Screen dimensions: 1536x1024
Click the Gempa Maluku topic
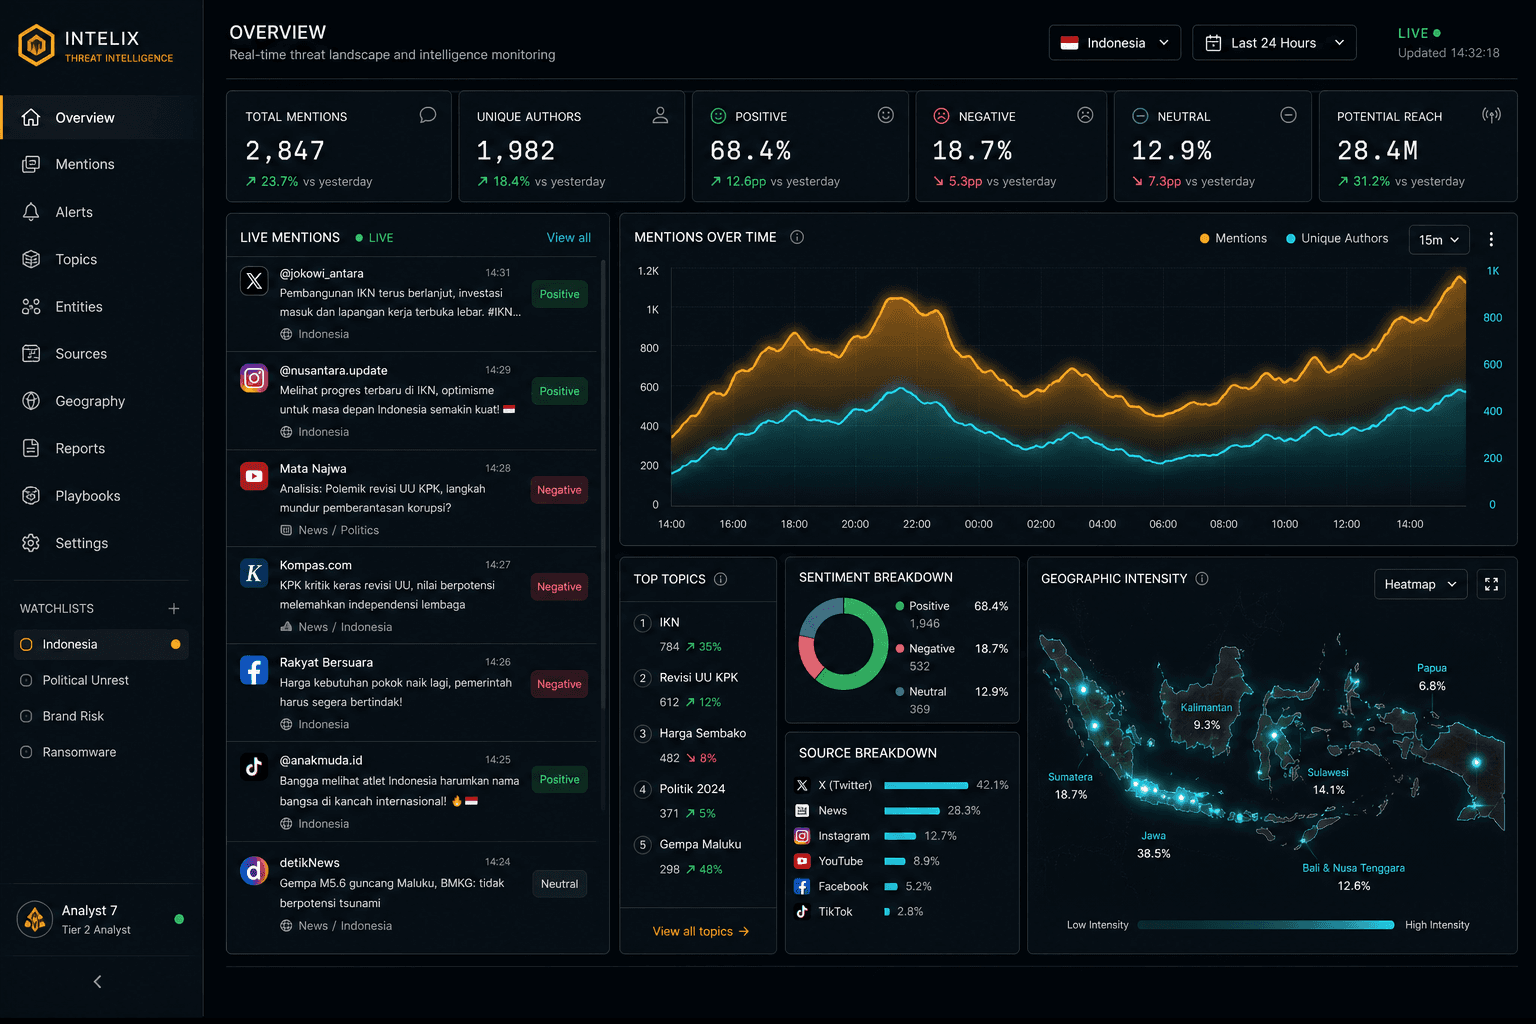[698, 856]
